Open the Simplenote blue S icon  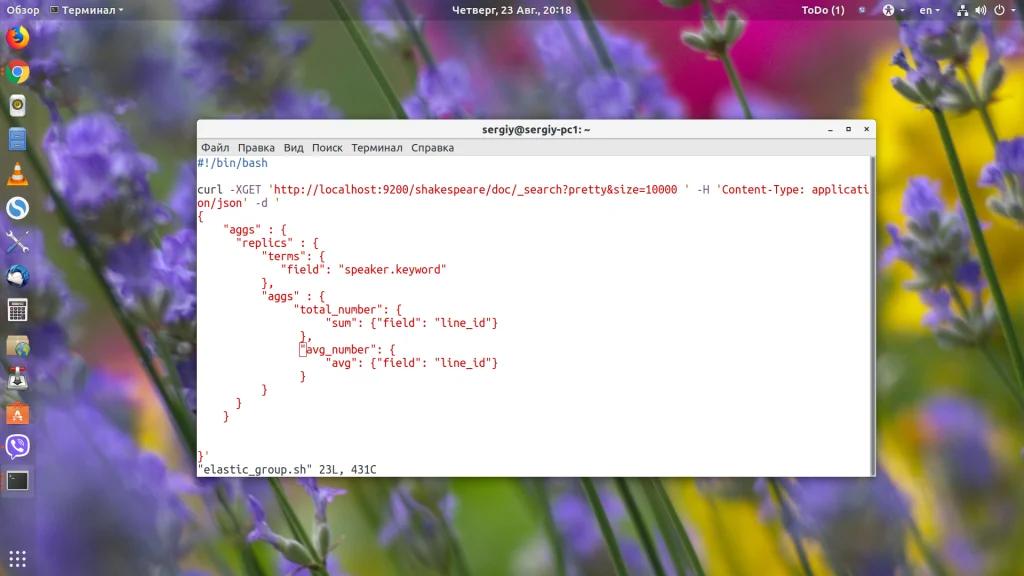[18, 208]
